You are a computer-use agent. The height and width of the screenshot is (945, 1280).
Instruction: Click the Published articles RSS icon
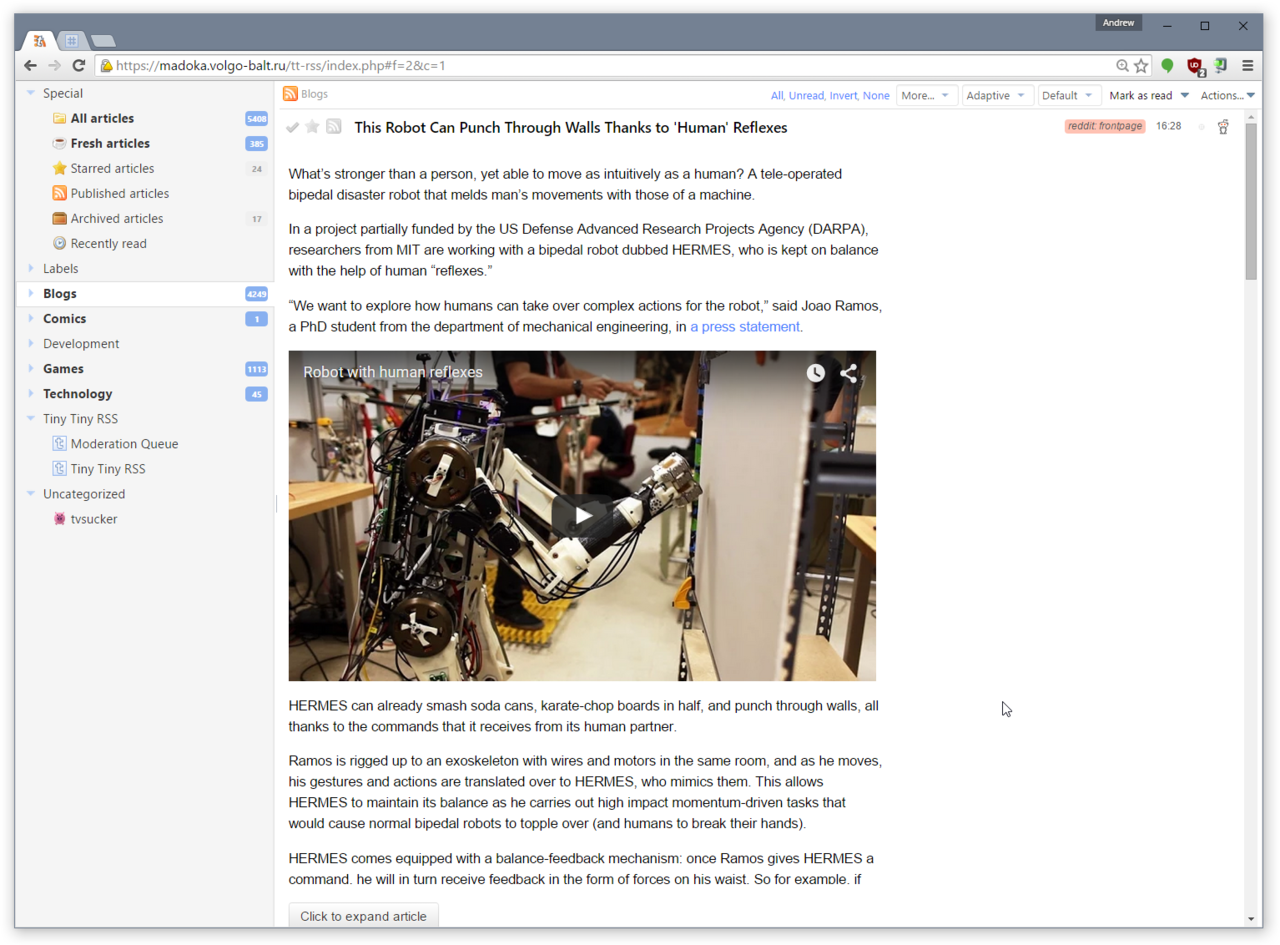pos(60,193)
